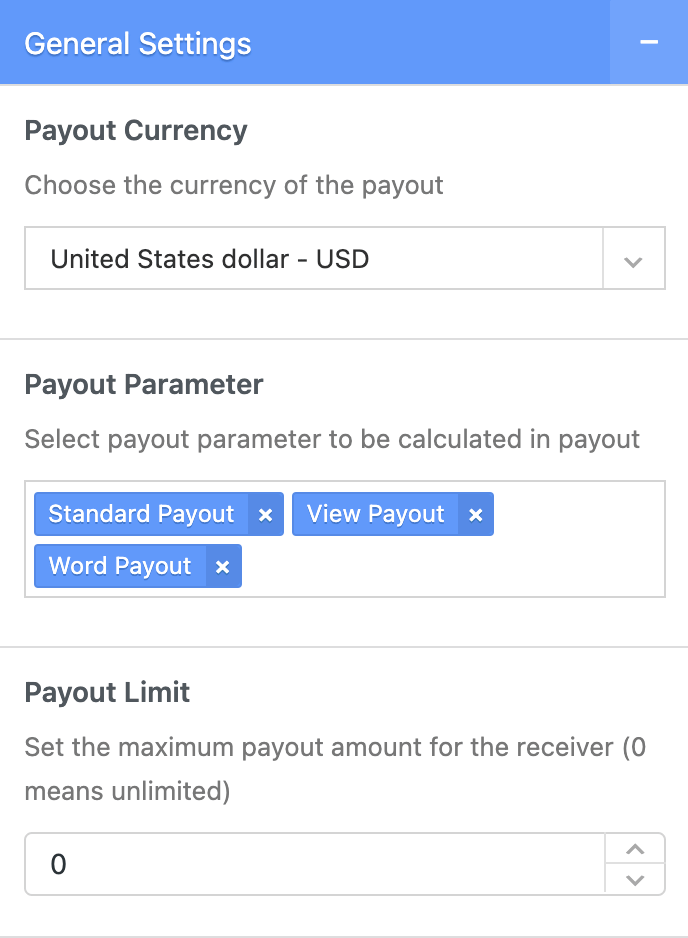Remove the Standard Payout tag

265,515
